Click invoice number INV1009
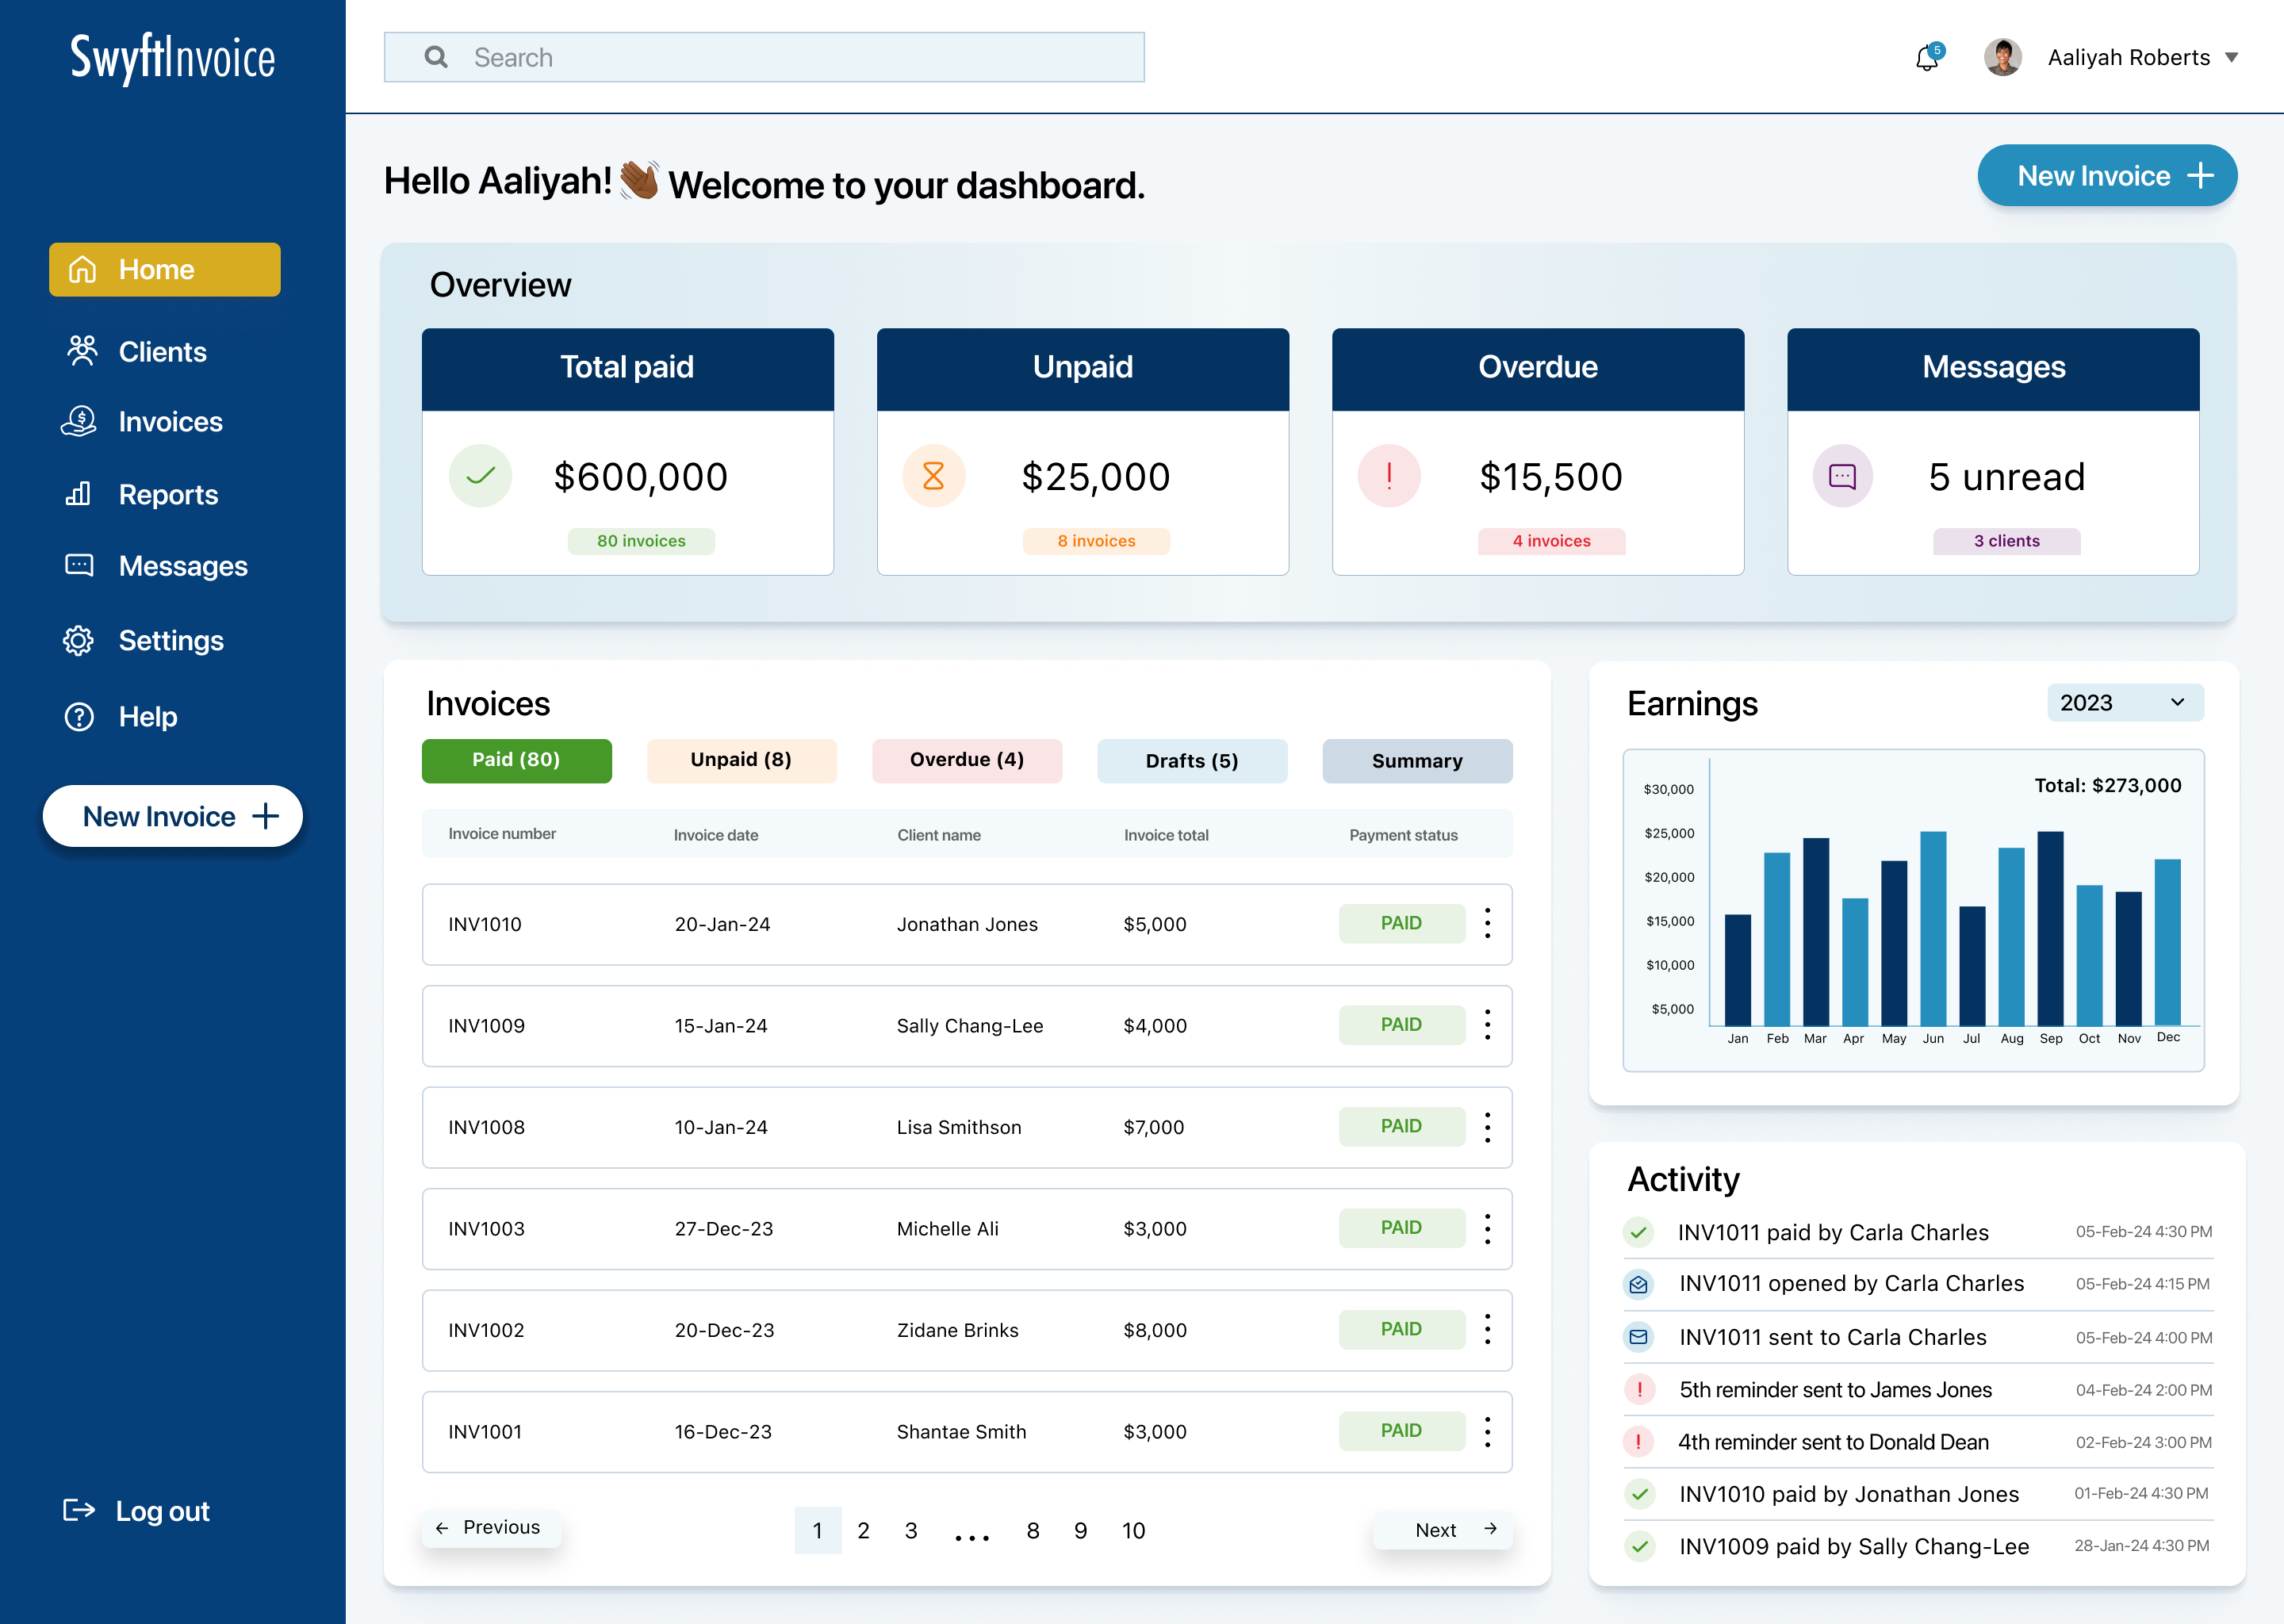This screenshot has height=1624, width=2284. point(486,1025)
